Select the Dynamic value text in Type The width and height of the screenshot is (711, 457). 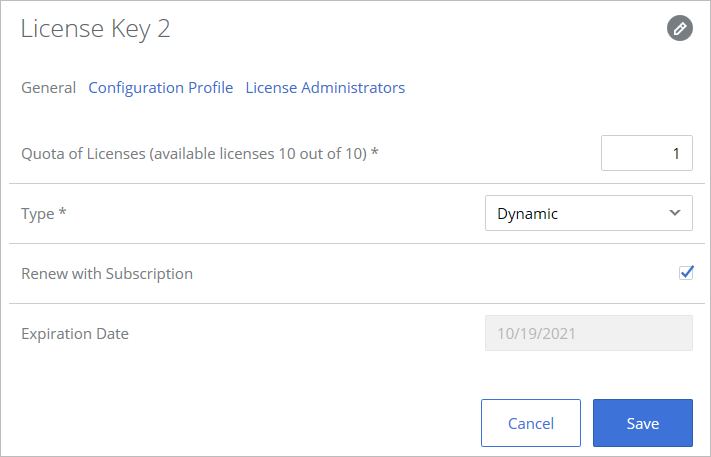coord(527,213)
